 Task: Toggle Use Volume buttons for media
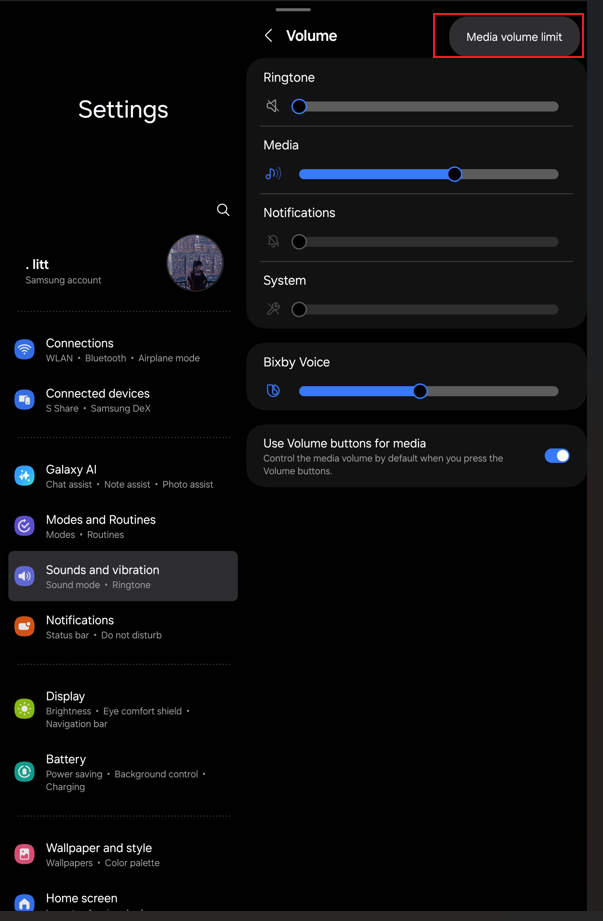point(557,456)
